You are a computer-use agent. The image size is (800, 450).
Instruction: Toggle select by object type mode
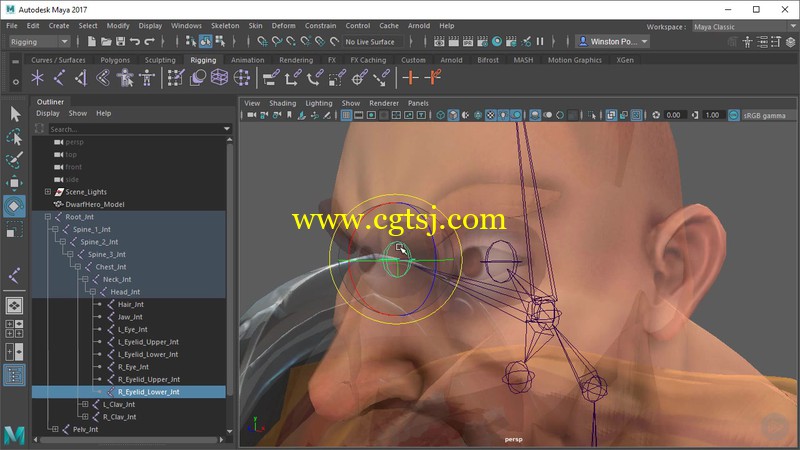pyautogui.click(x=206, y=41)
